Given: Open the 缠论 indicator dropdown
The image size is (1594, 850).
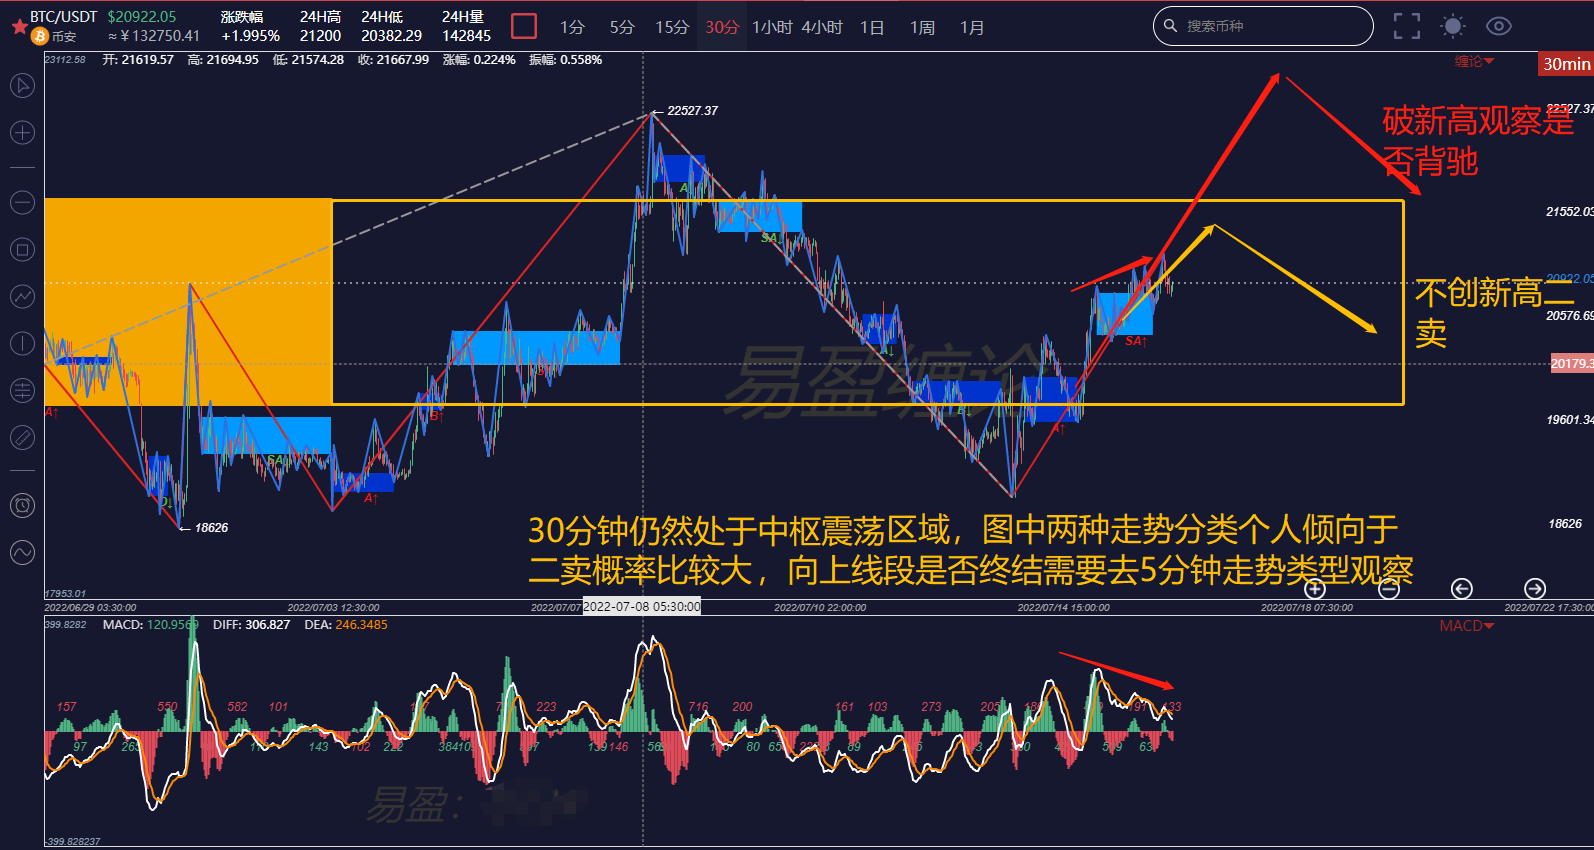Looking at the screenshot, I should click(x=1474, y=62).
